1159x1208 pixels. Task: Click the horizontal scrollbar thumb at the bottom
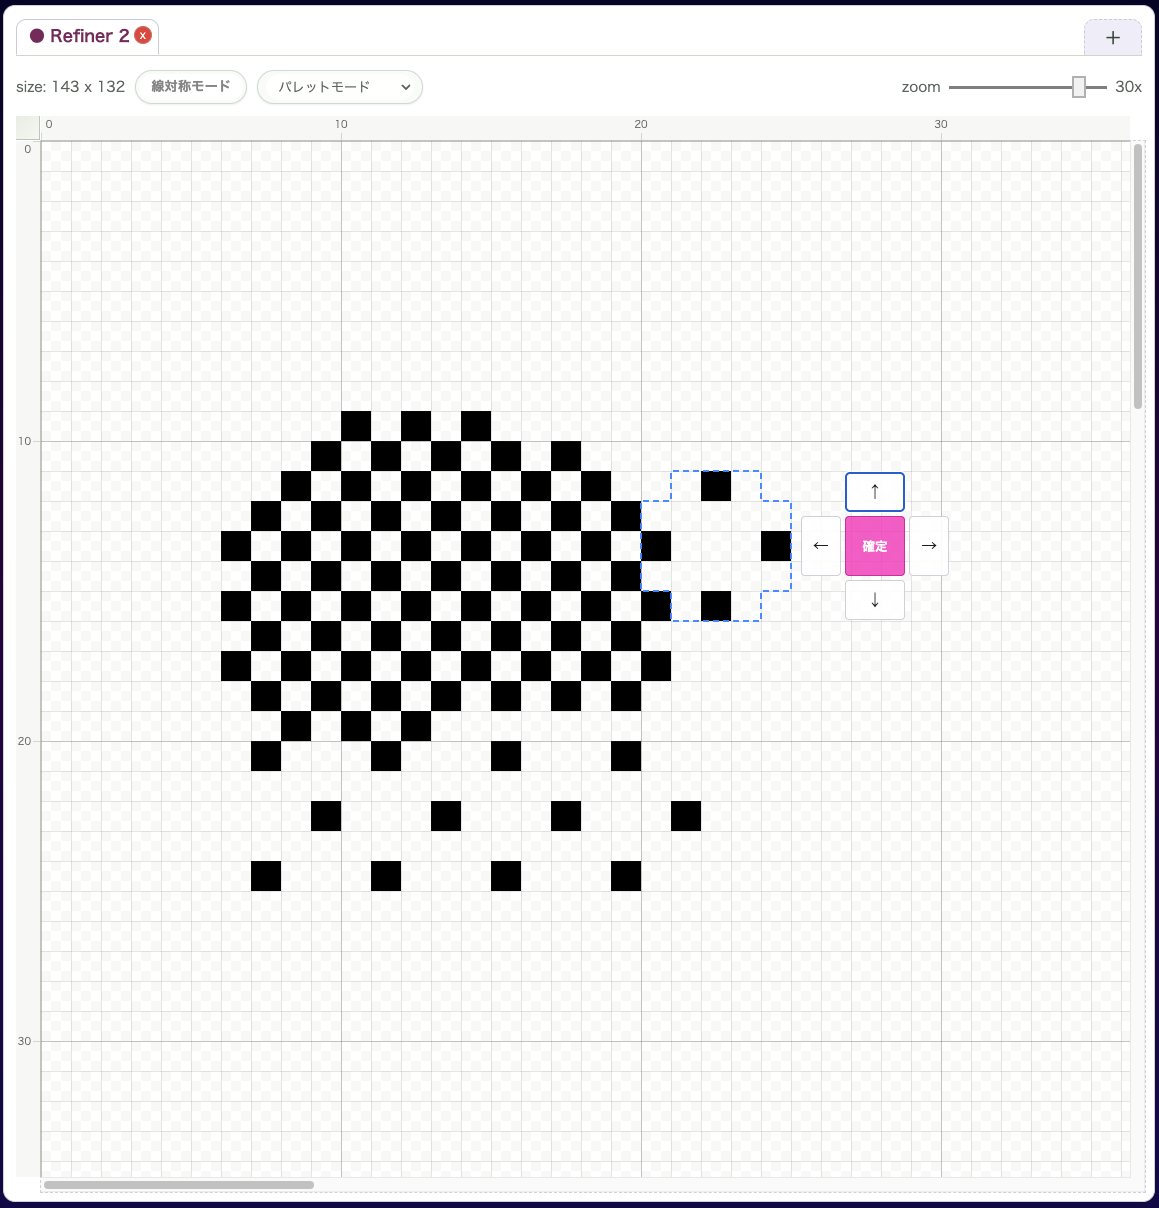coord(179,1185)
